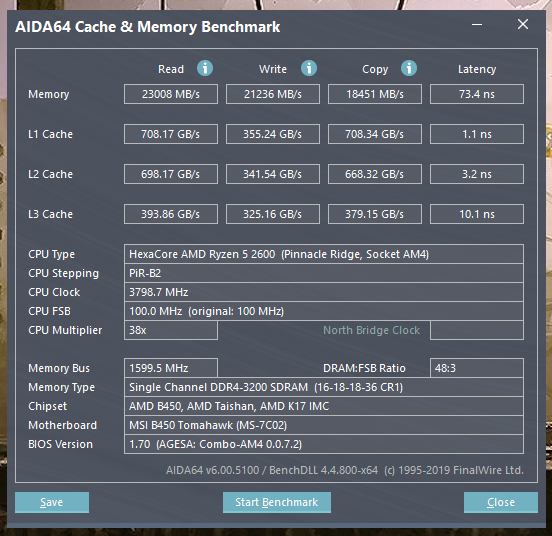Click L3 Cache latency 10.1 ns
This screenshot has height=536, width=552.
click(477, 214)
